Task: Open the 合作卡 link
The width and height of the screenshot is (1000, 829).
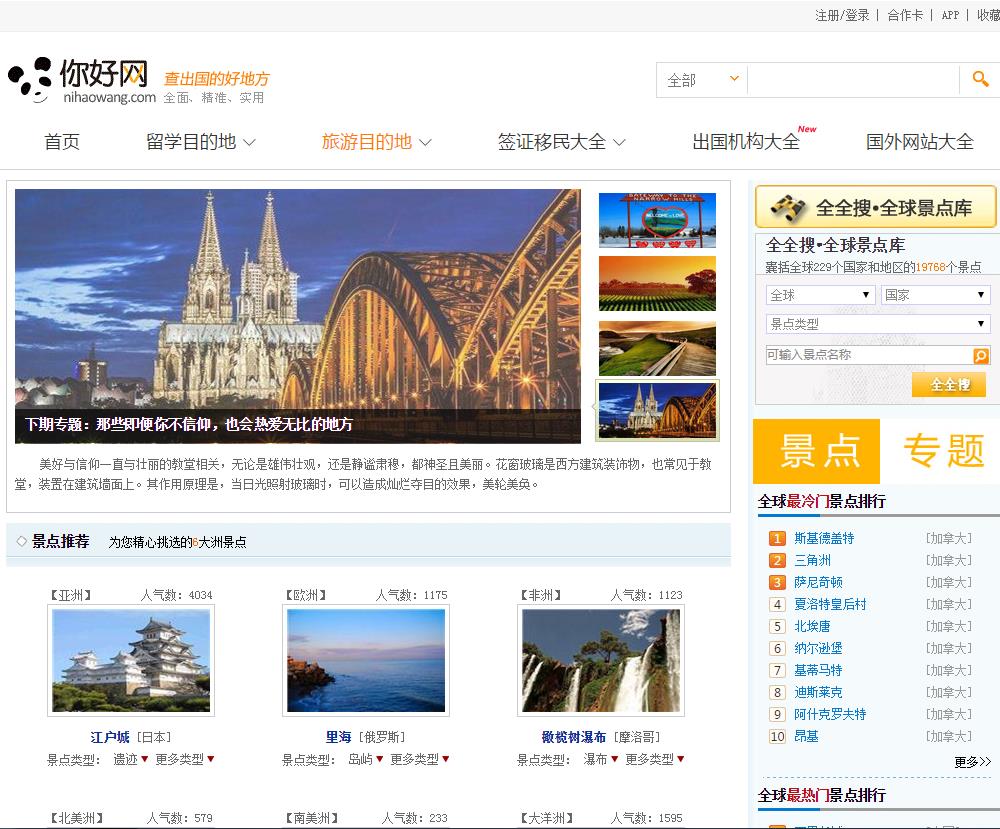Action: 905,15
